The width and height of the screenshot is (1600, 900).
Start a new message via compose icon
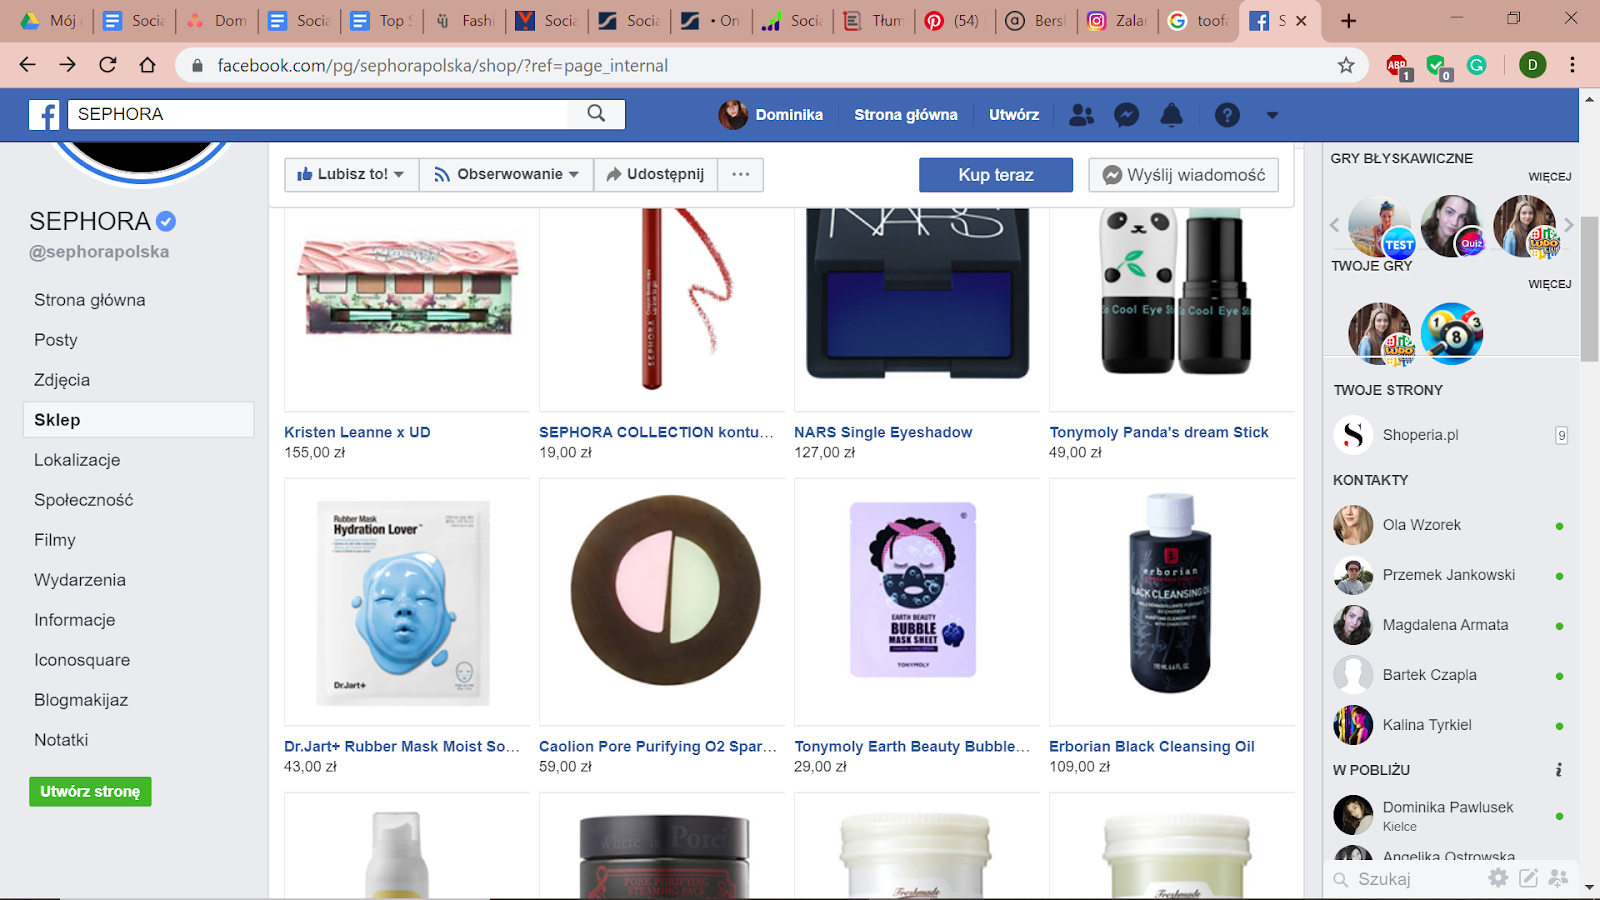(1528, 878)
